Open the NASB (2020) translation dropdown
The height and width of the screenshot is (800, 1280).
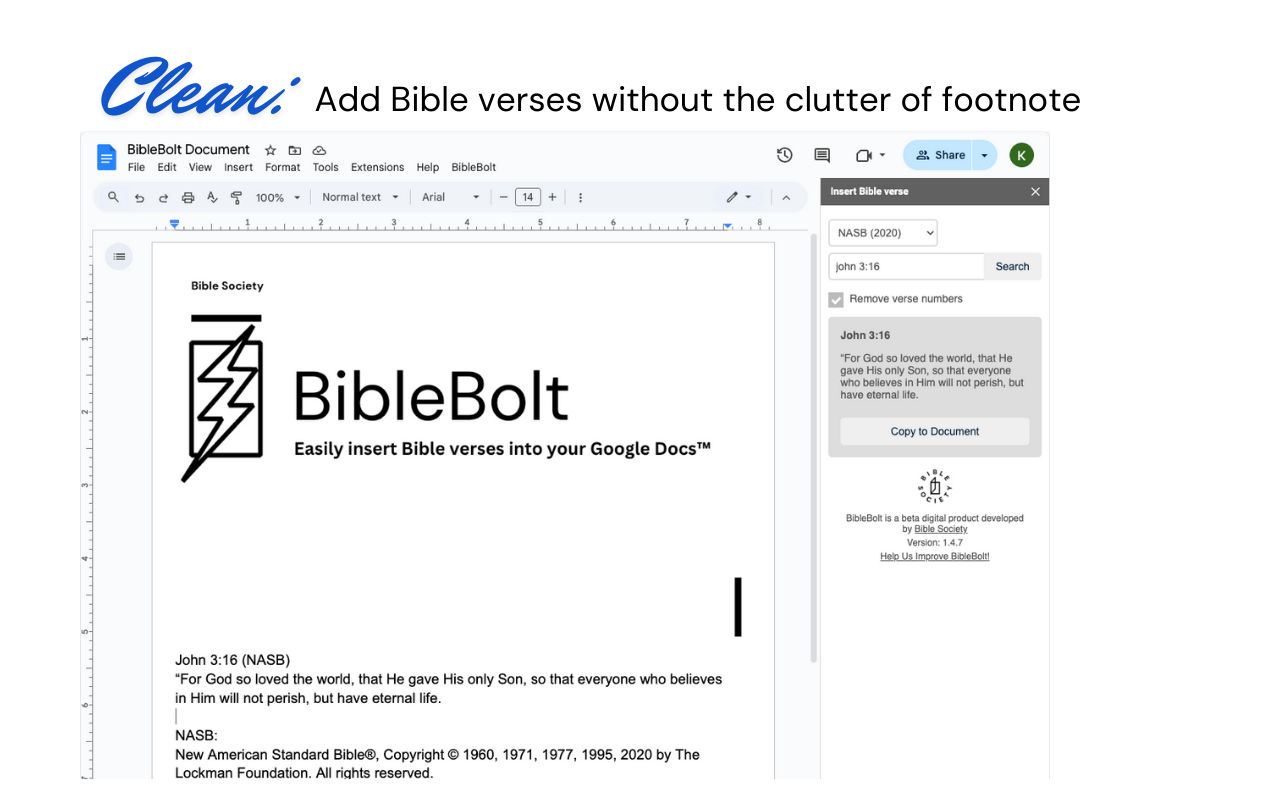pyautogui.click(x=883, y=233)
